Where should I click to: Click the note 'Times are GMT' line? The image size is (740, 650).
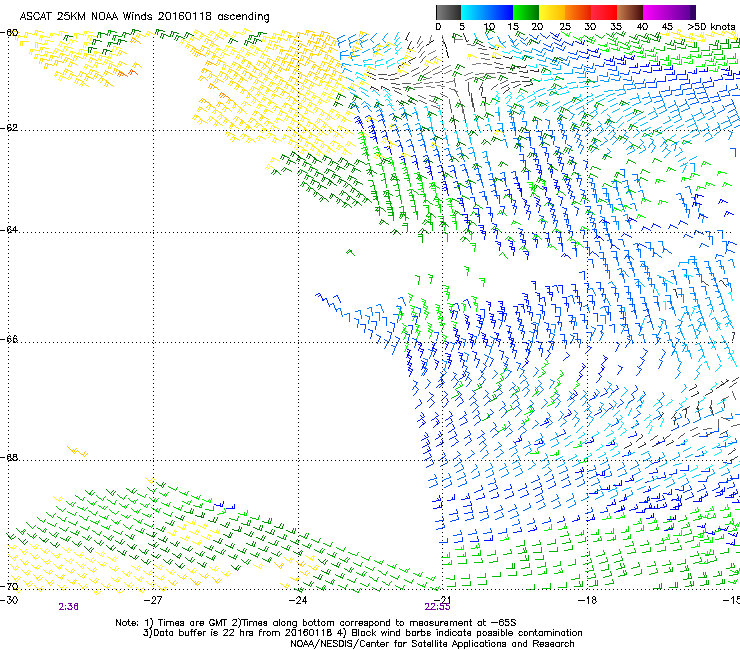[x=316, y=623]
